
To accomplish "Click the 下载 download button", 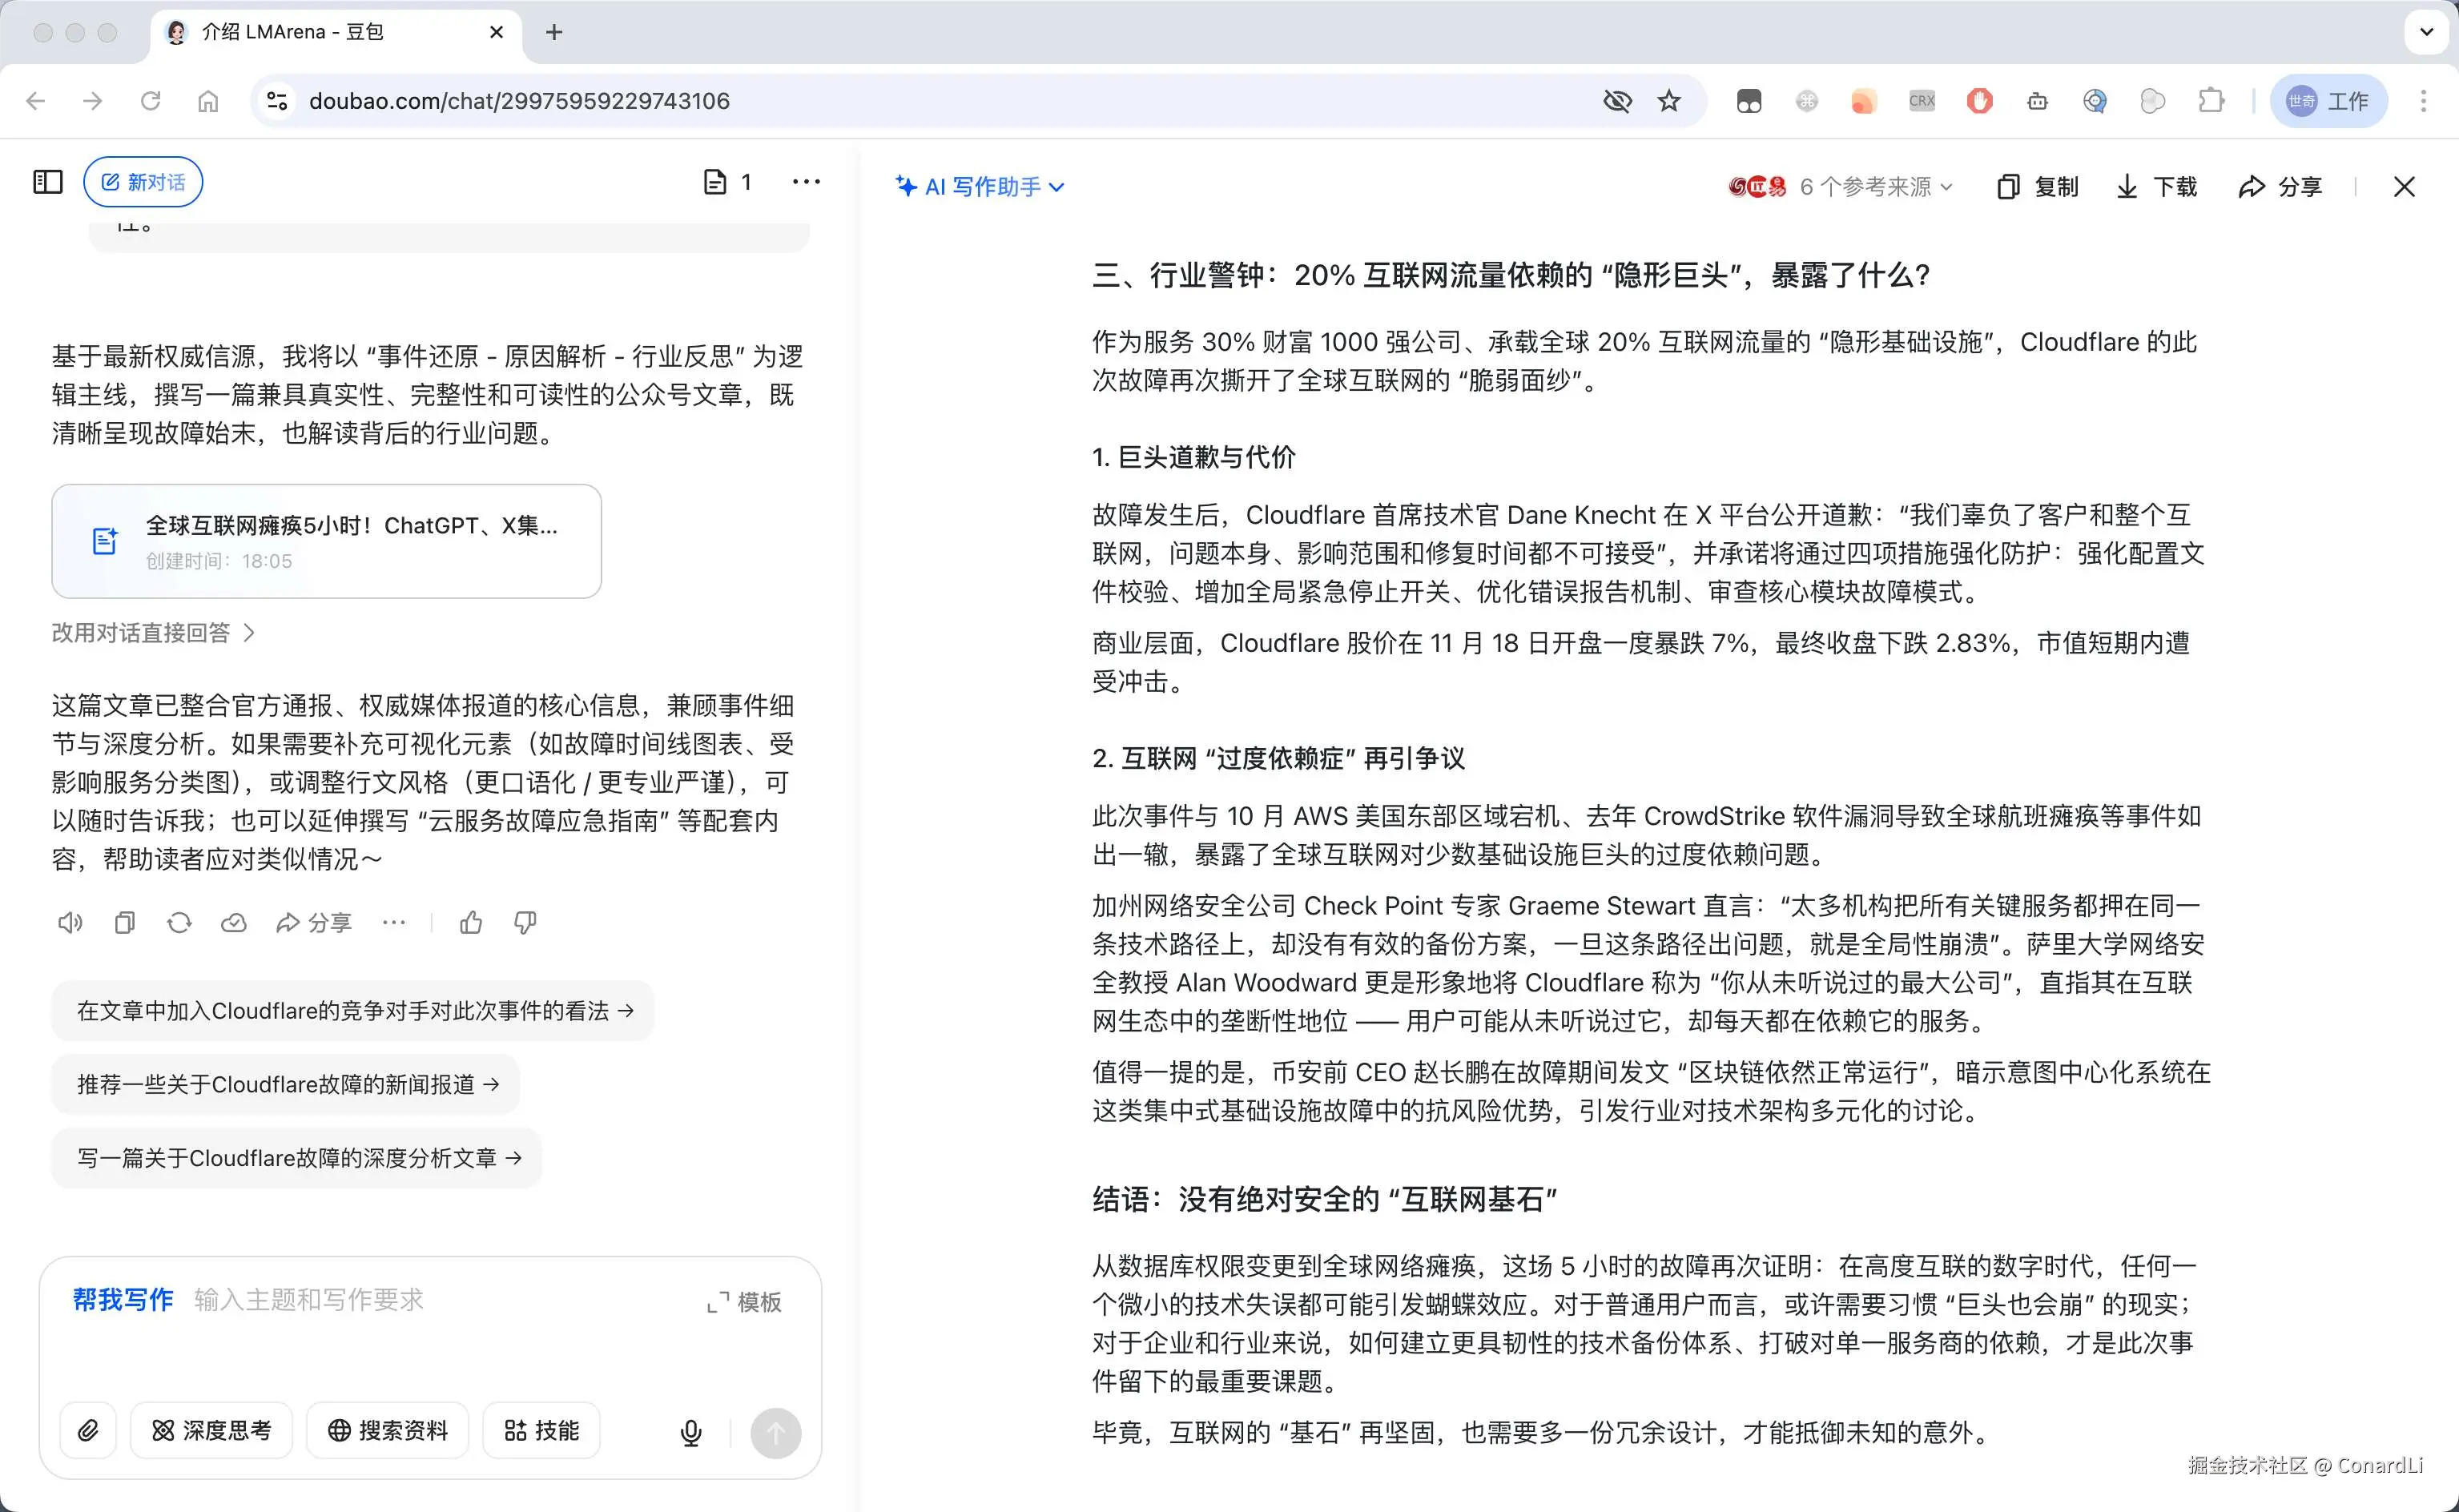I will click(2157, 187).
